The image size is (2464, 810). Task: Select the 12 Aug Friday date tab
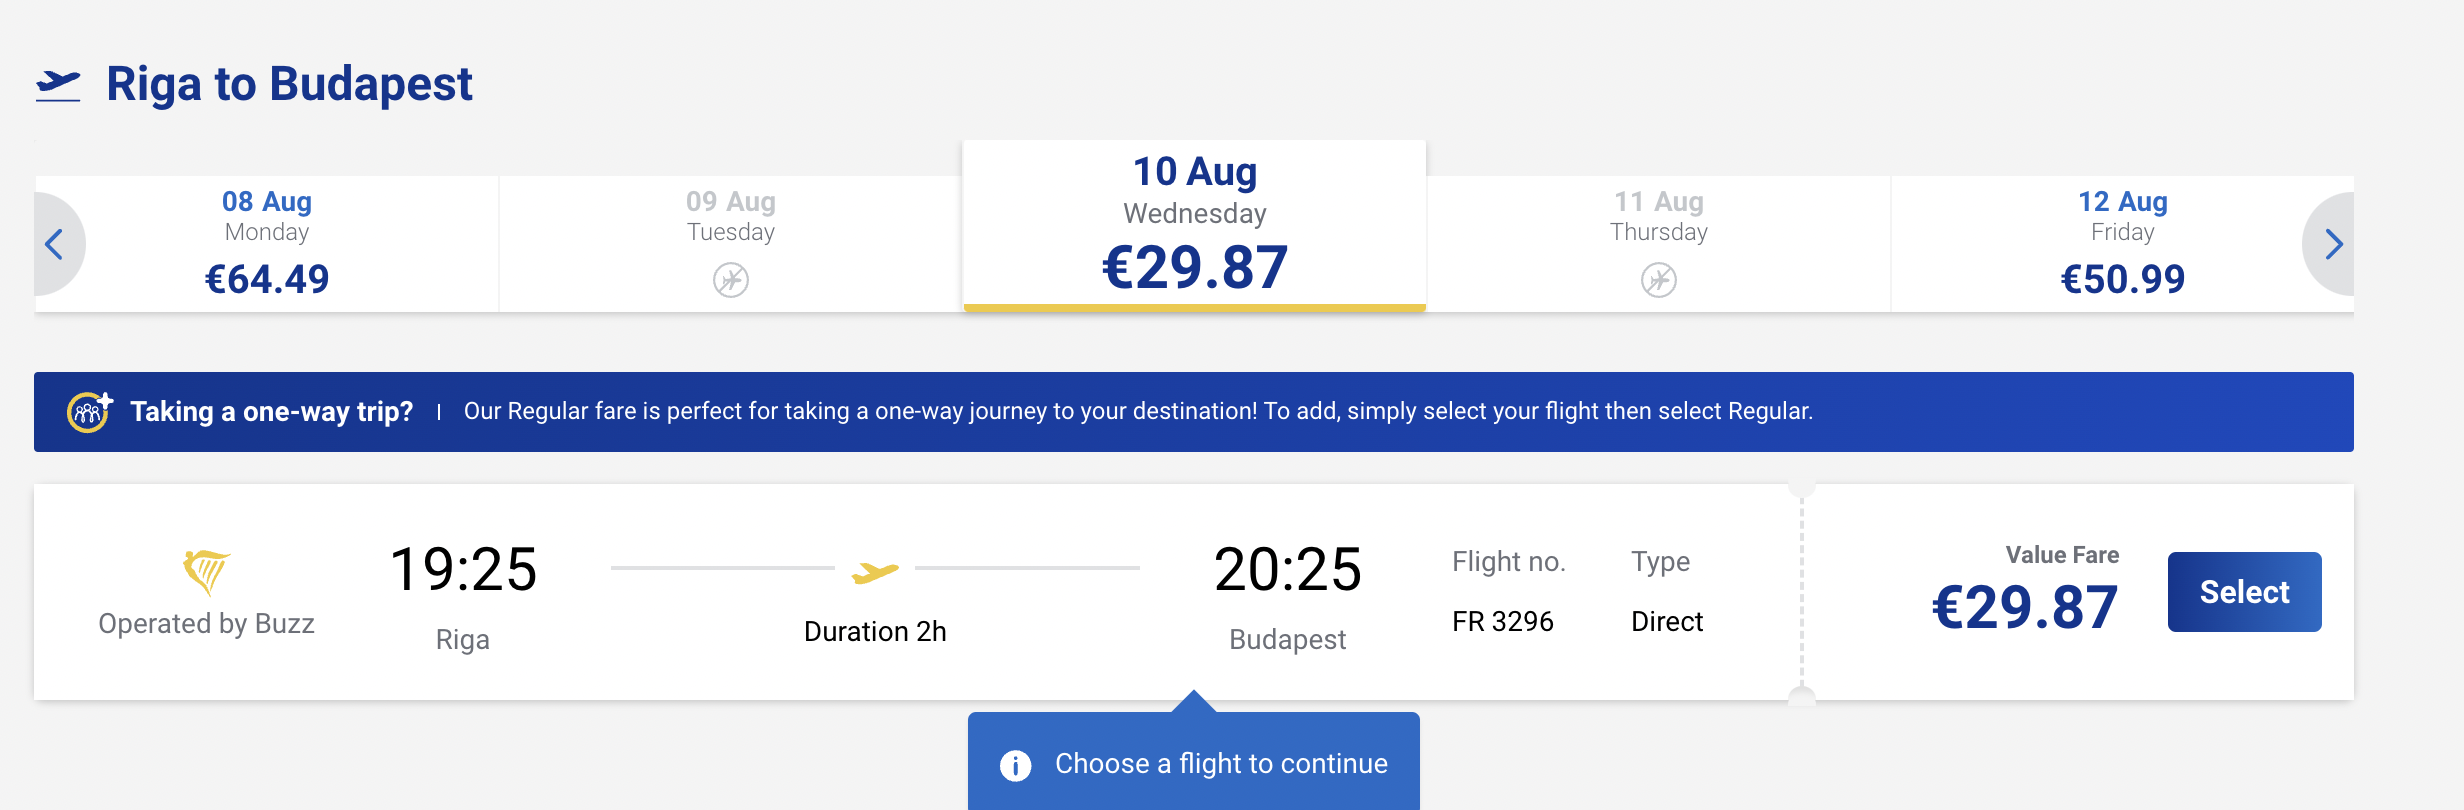click(2122, 244)
